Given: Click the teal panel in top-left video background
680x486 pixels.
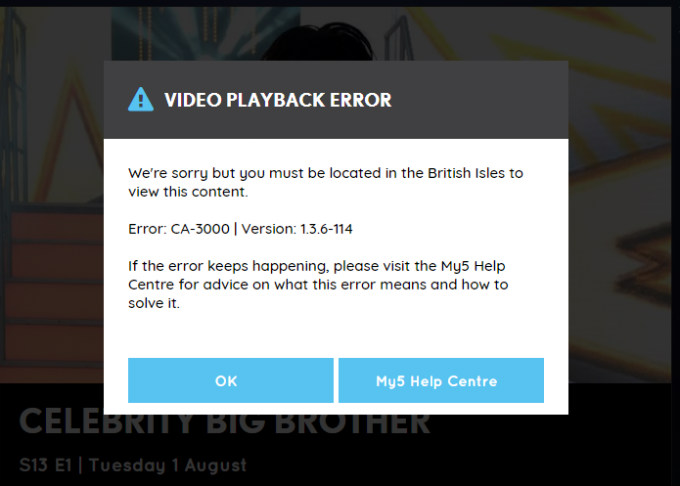Looking at the screenshot, I should tap(204, 34).
